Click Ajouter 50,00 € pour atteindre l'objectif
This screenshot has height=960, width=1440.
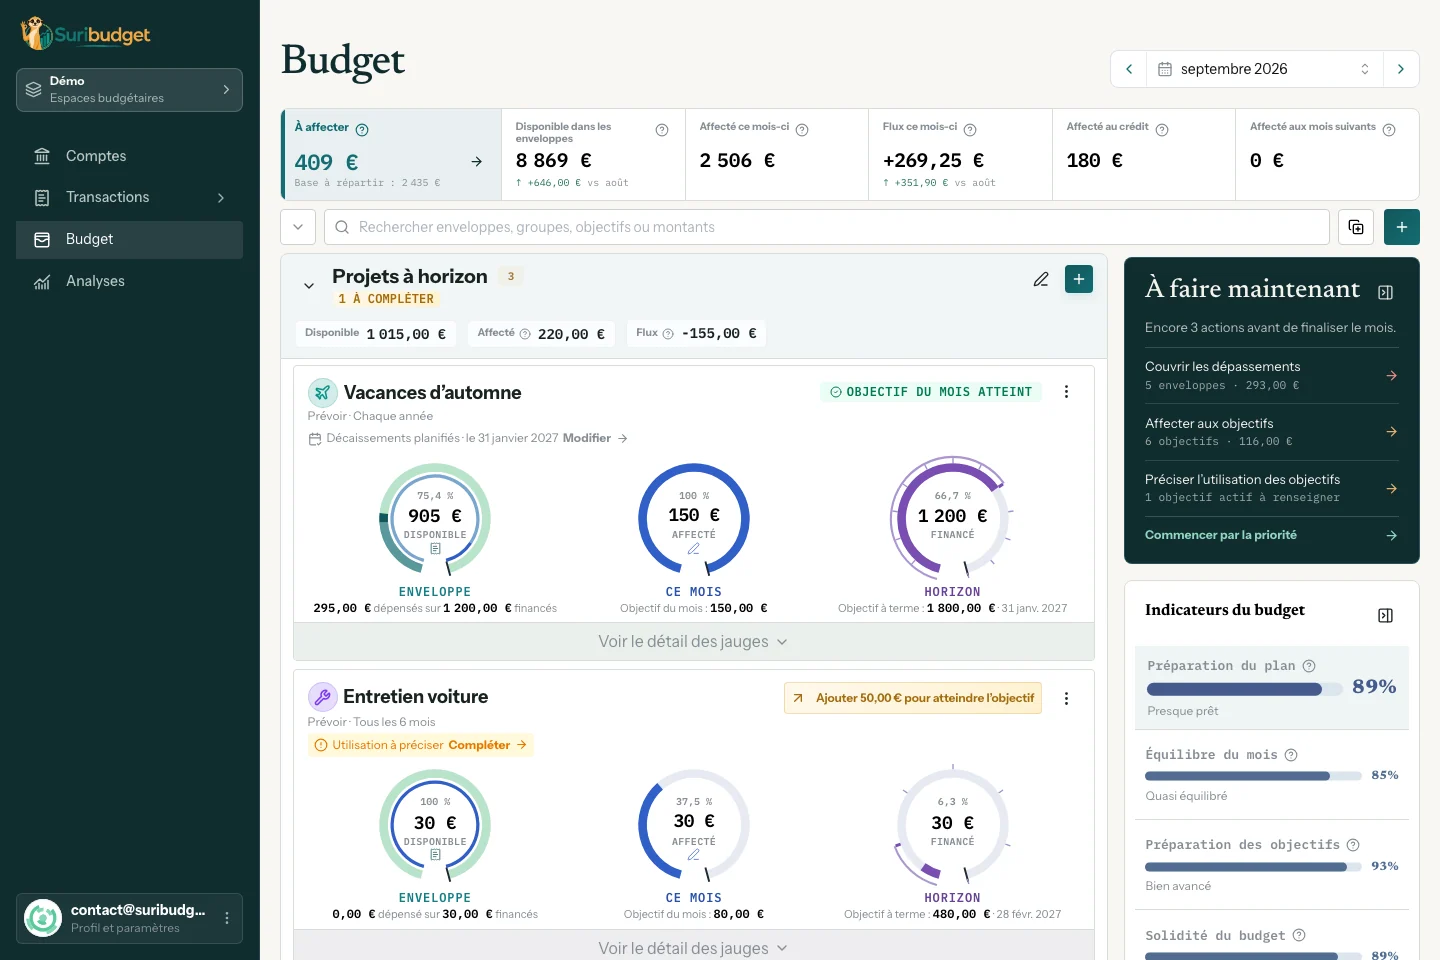click(x=913, y=698)
